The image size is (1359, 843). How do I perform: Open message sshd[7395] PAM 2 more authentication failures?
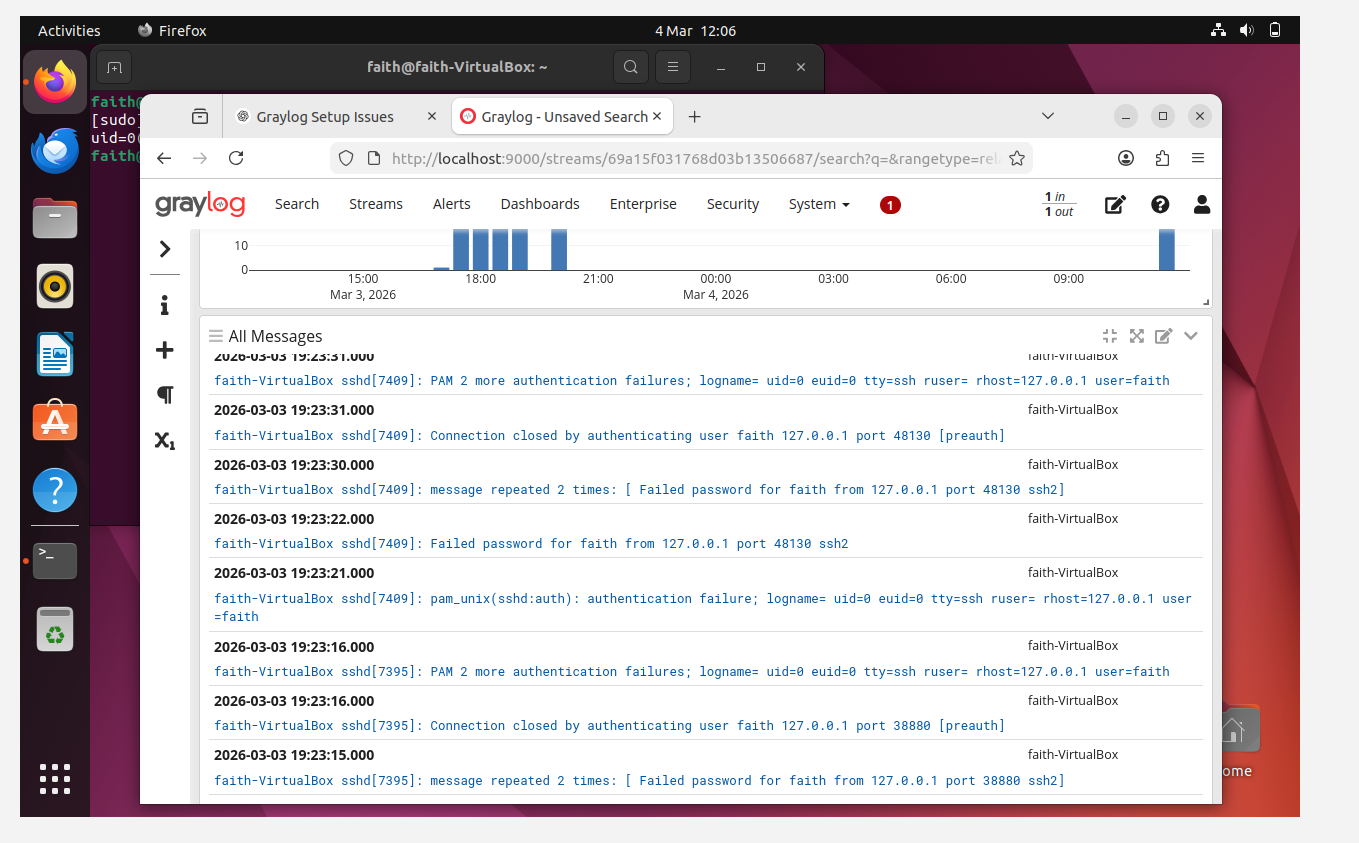click(x=692, y=672)
